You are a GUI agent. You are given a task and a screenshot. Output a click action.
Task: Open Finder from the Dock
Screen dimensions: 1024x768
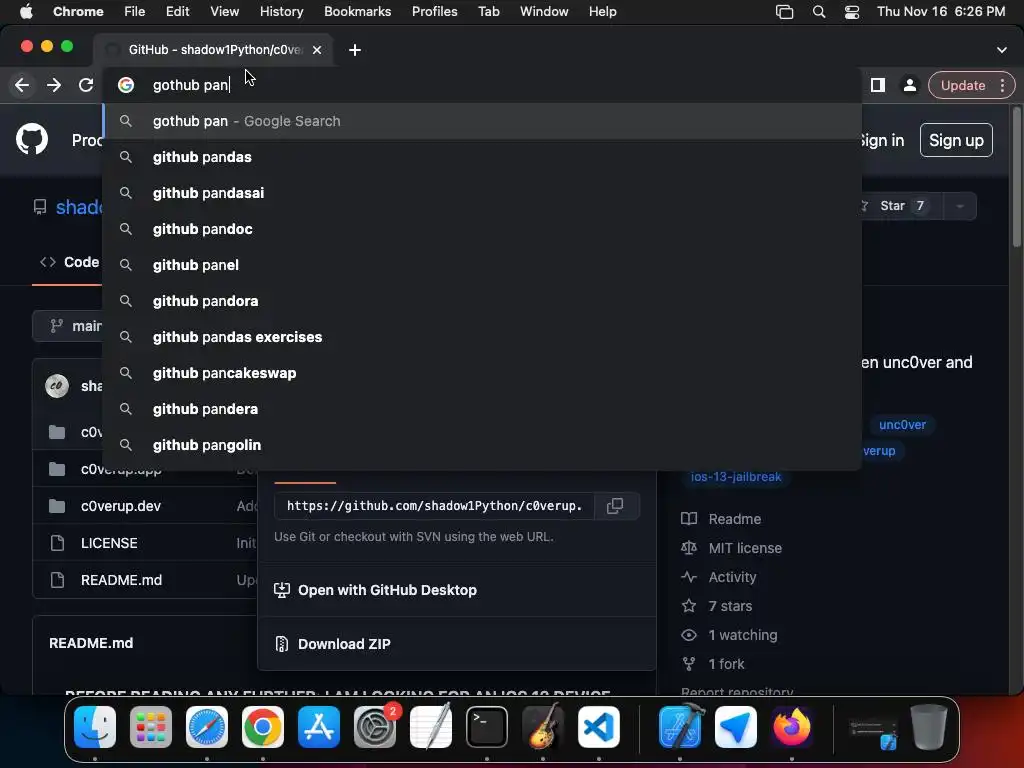point(95,727)
